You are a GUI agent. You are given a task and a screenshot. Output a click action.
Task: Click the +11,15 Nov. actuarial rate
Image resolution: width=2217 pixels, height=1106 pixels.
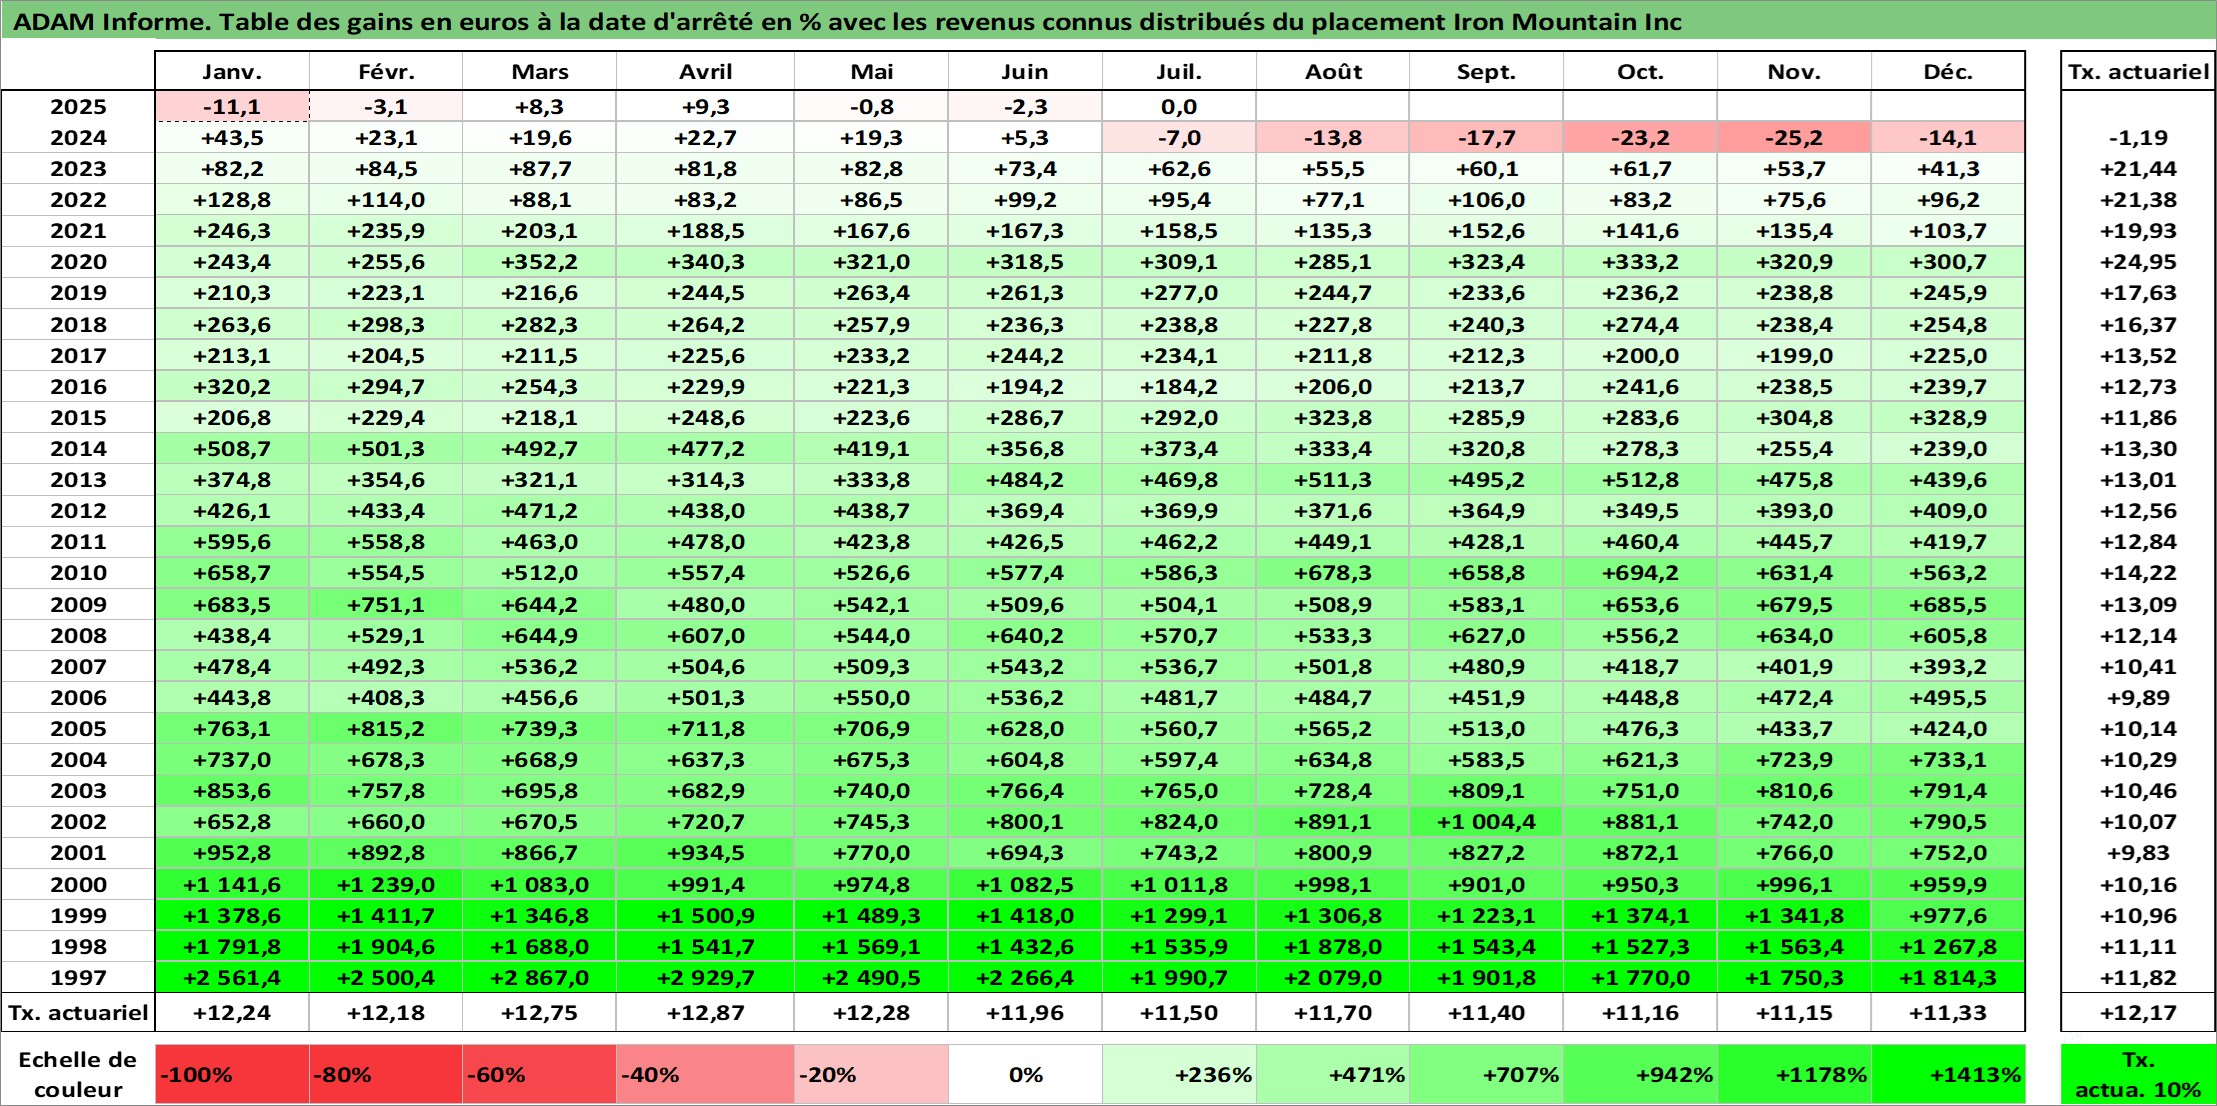pyautogui.click(x=1794, y=1012)
